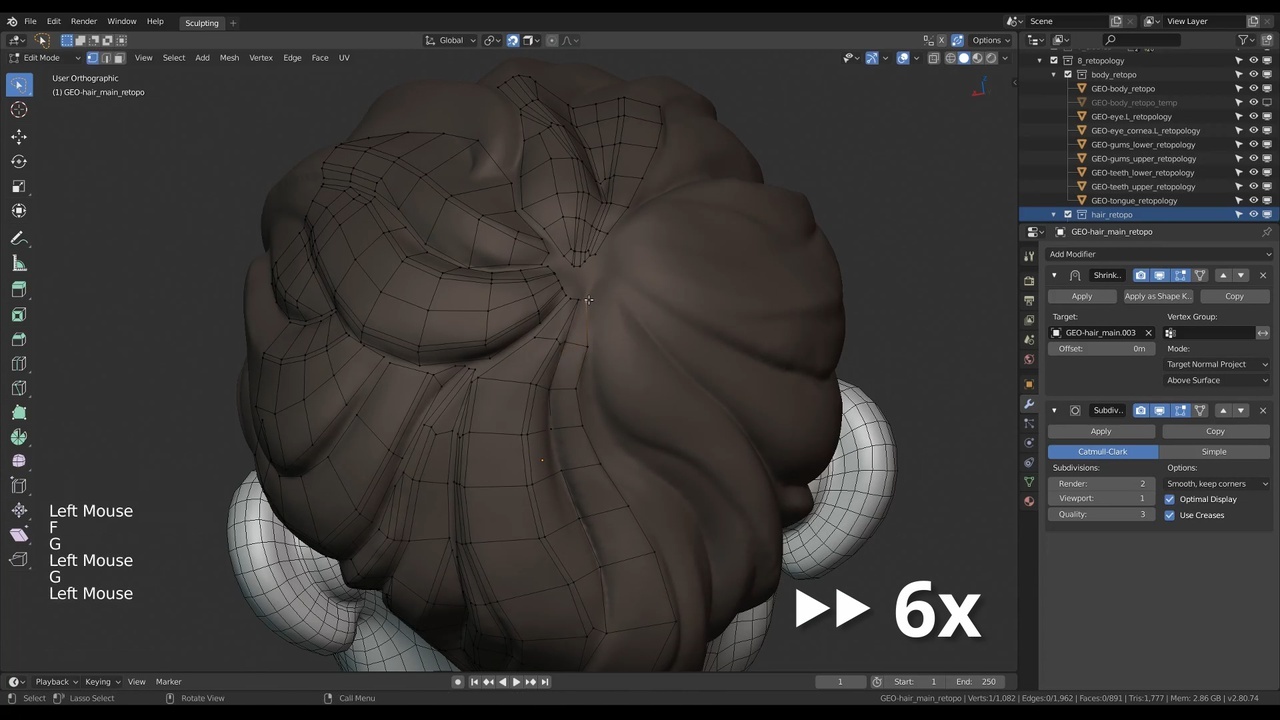
Task: Toggle the Optimal Display checkbox
Action: pos(1170,499)
